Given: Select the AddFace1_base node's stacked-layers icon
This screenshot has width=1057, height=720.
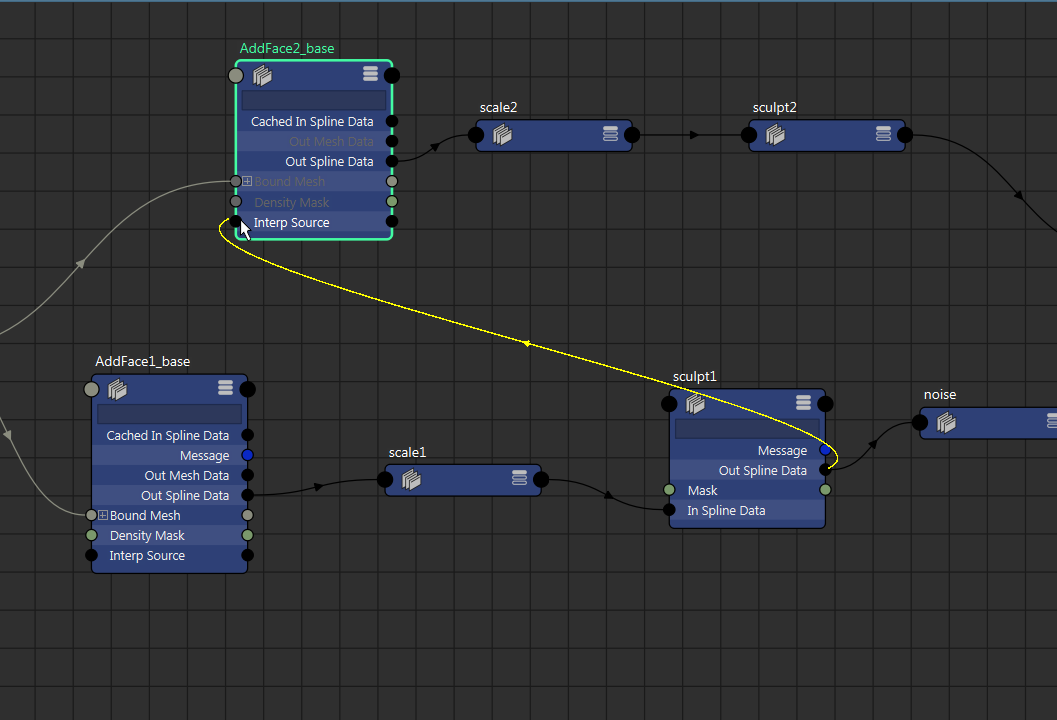Looking at the screenshot, I should coord(116,389).
